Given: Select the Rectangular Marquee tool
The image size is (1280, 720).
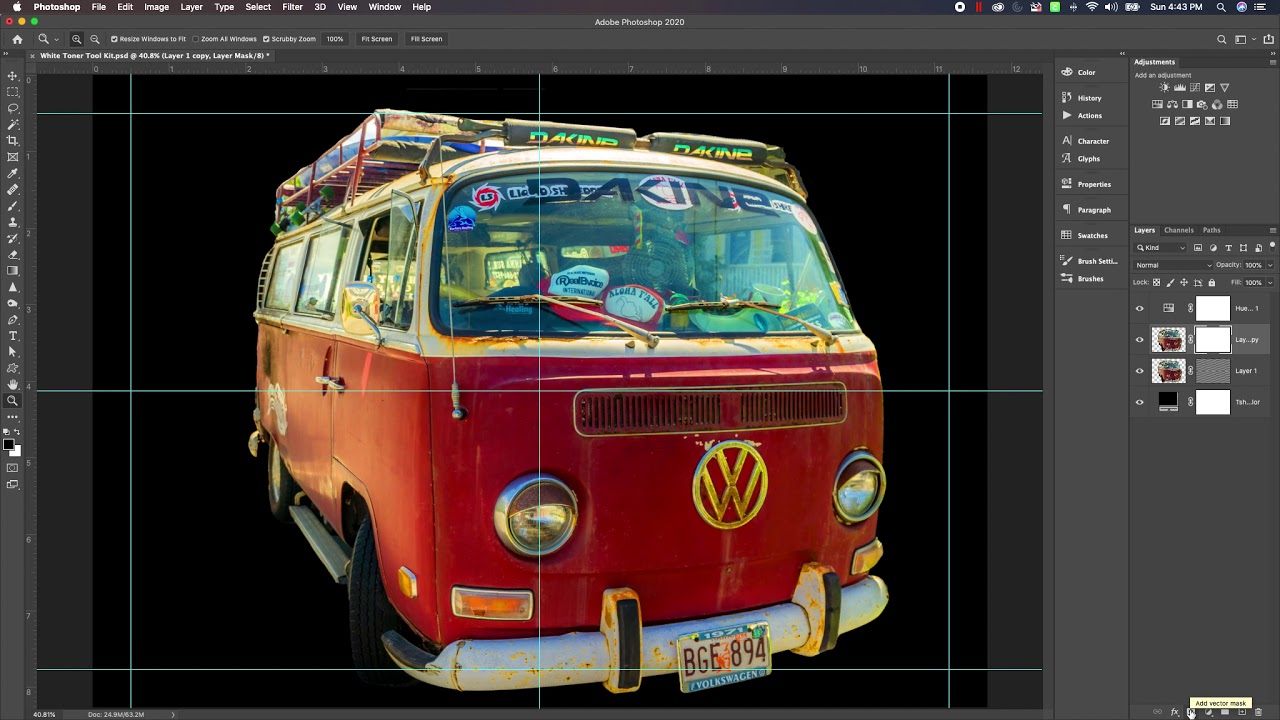Looking at the screenshot, I should [x=13, y=92].
